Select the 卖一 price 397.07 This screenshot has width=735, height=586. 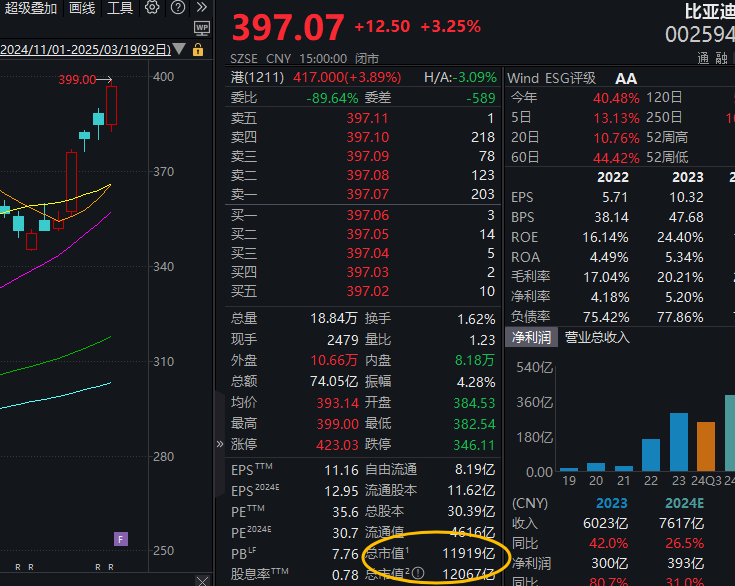(x=368, y=194)
